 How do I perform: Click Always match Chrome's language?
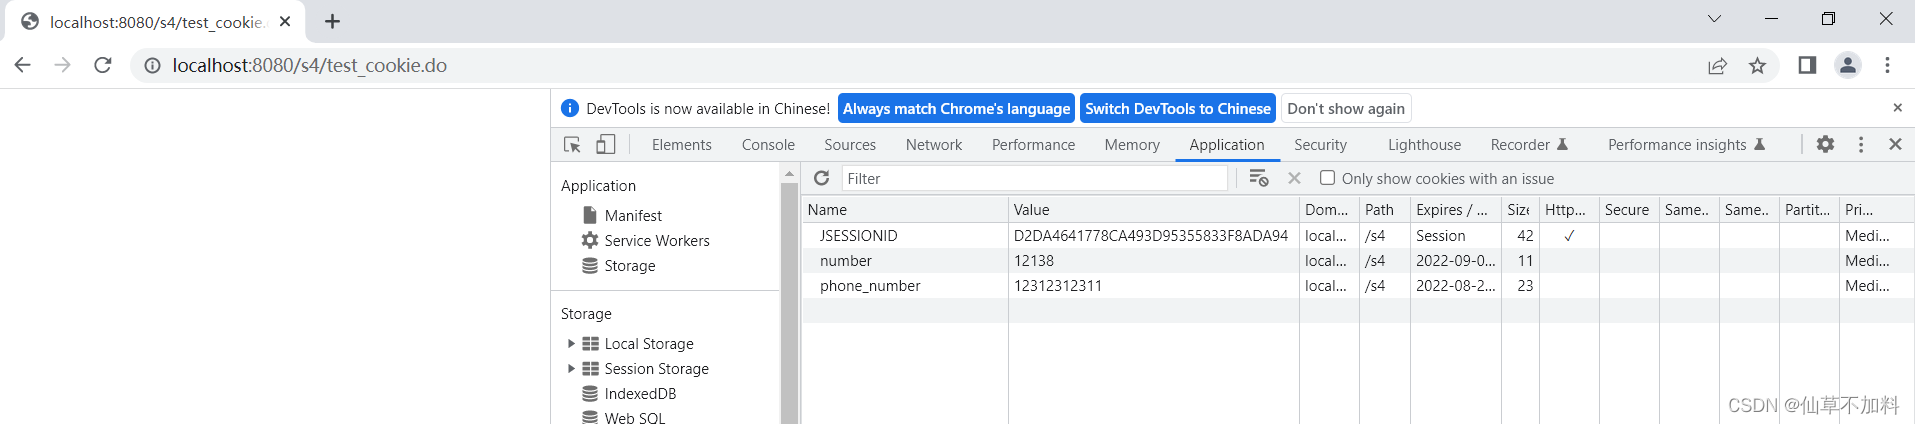956,108
